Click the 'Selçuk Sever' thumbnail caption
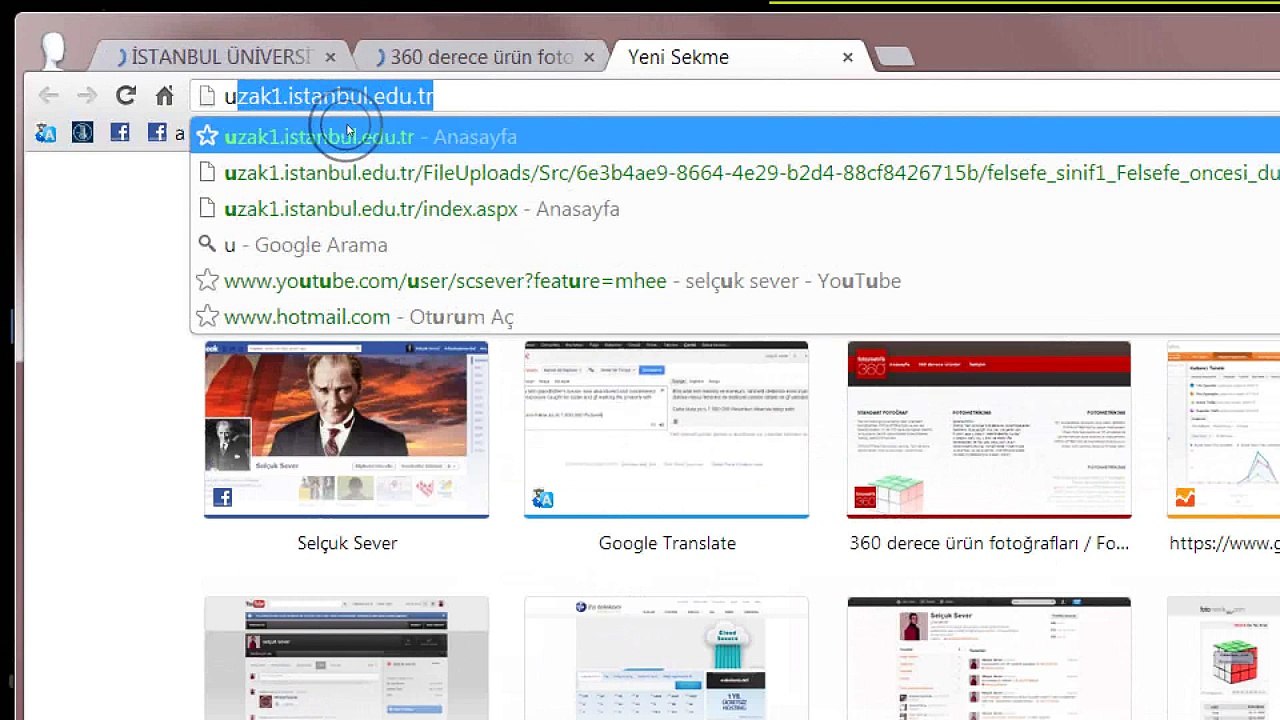1280x720 pixels. point(347,543)
